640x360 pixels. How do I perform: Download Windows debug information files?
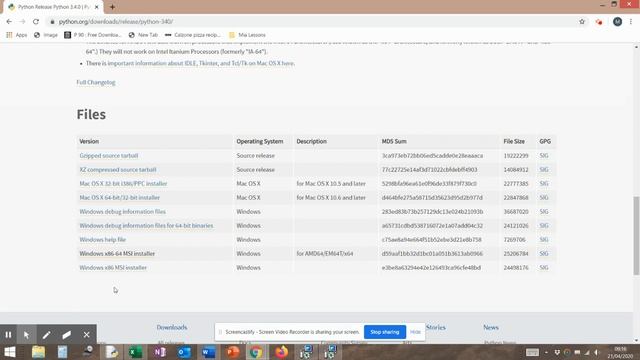pyautogui.click(x=122, y=212)
